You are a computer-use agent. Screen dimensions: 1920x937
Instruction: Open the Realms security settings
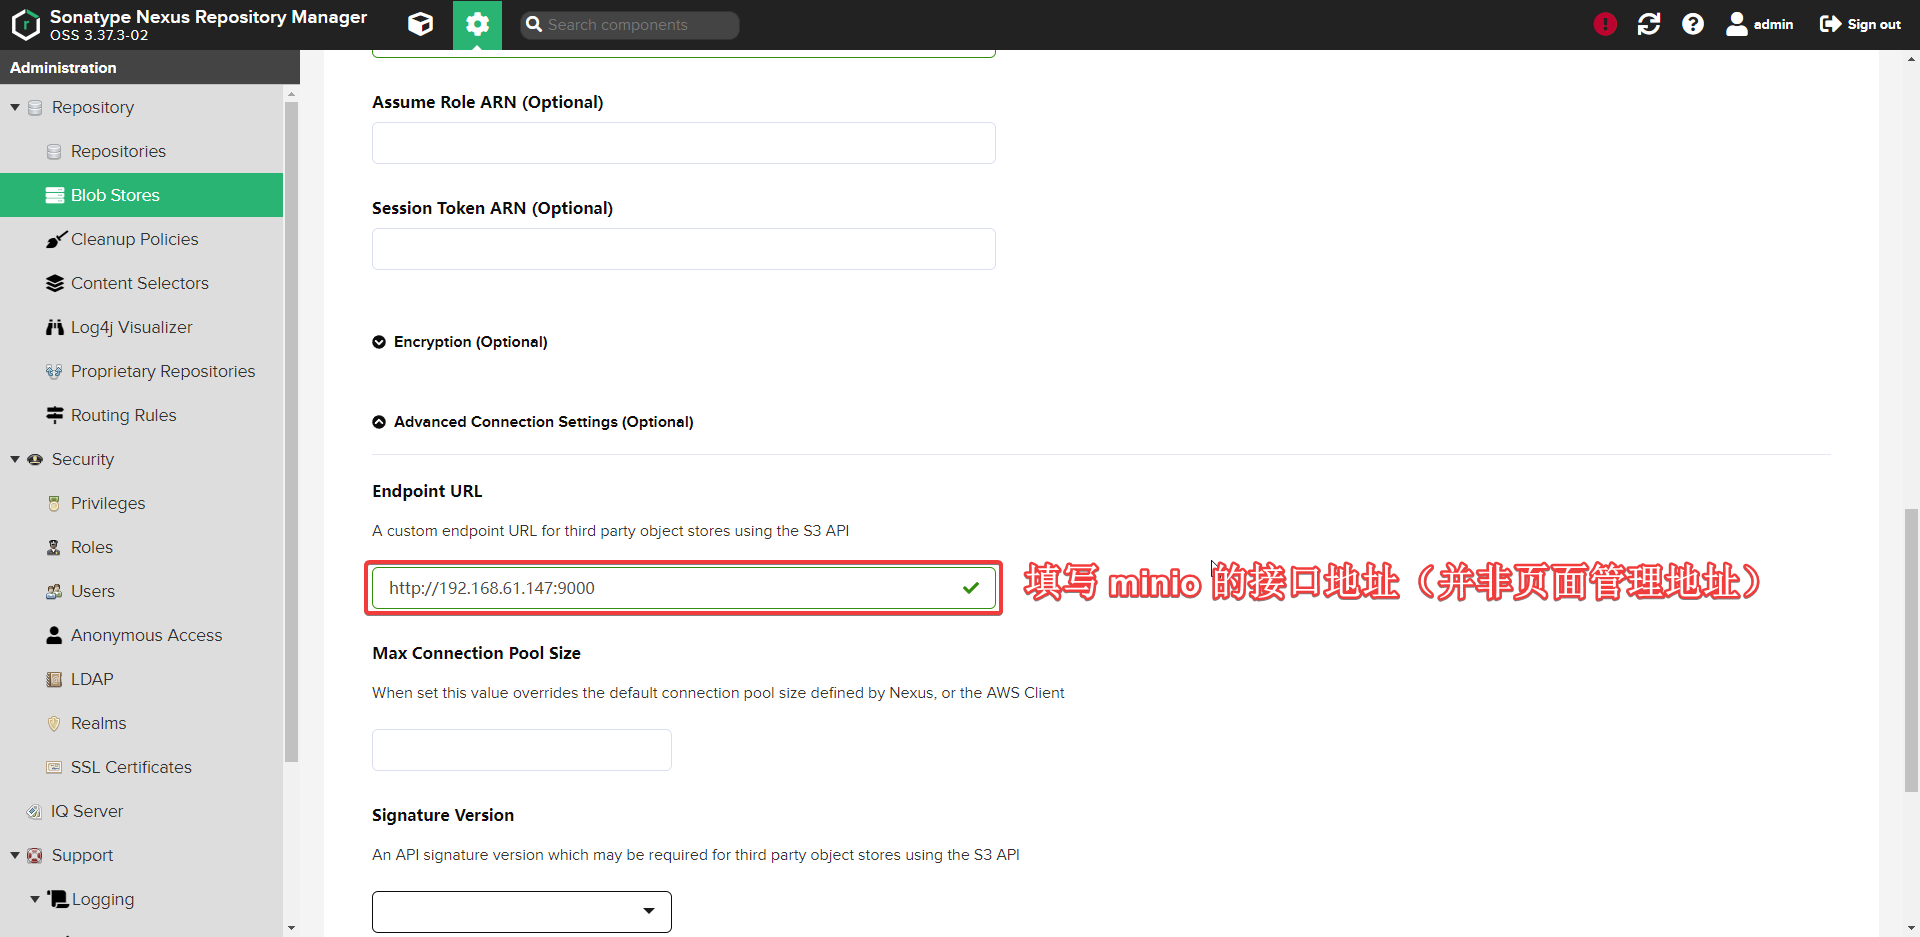pyautogui.click(x=97, y=723)
